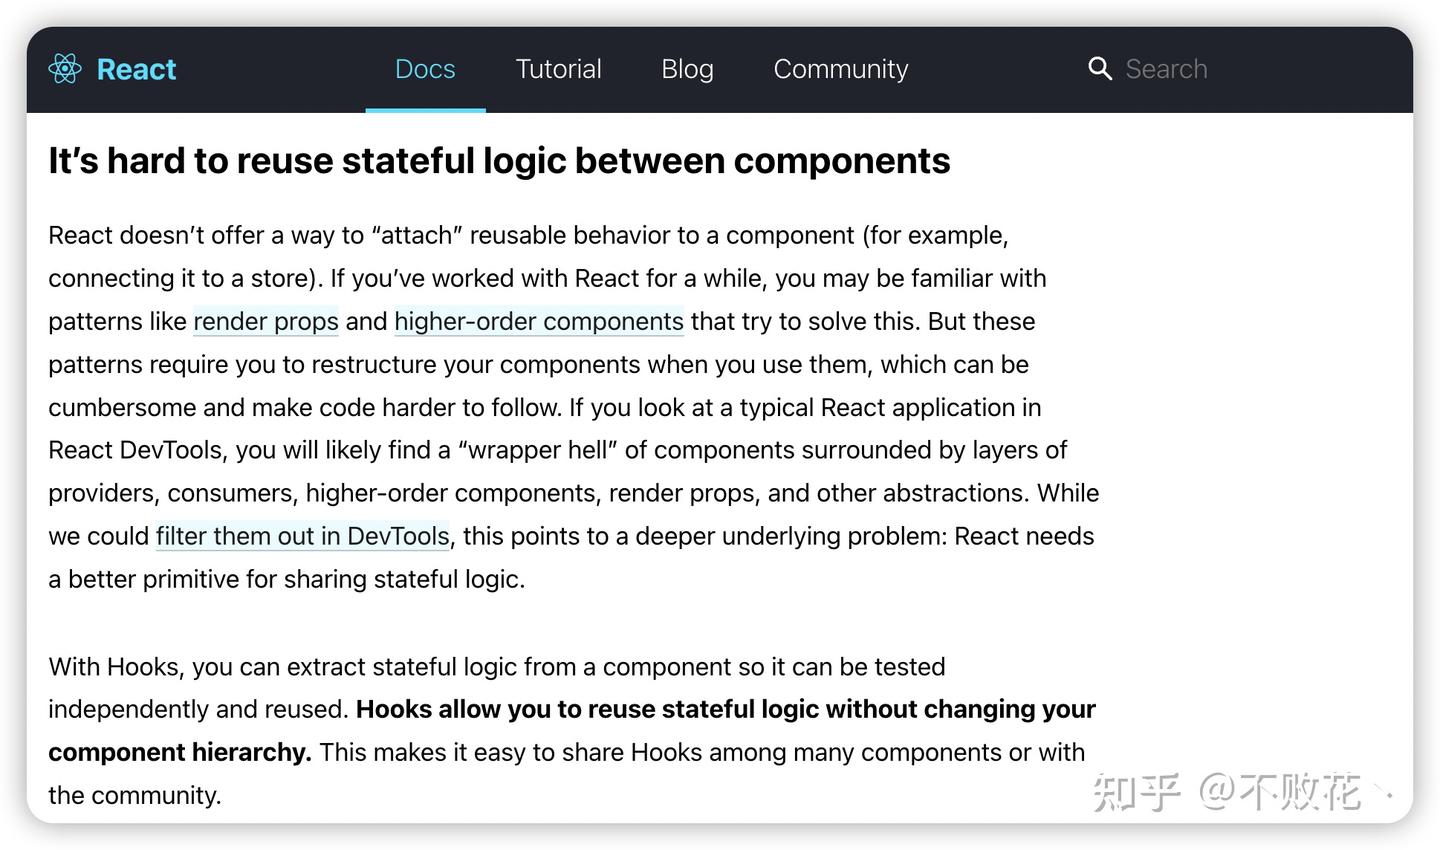Click the closing words 'the community.'
Screen dimensions: 1440x850
pos(135,795)
